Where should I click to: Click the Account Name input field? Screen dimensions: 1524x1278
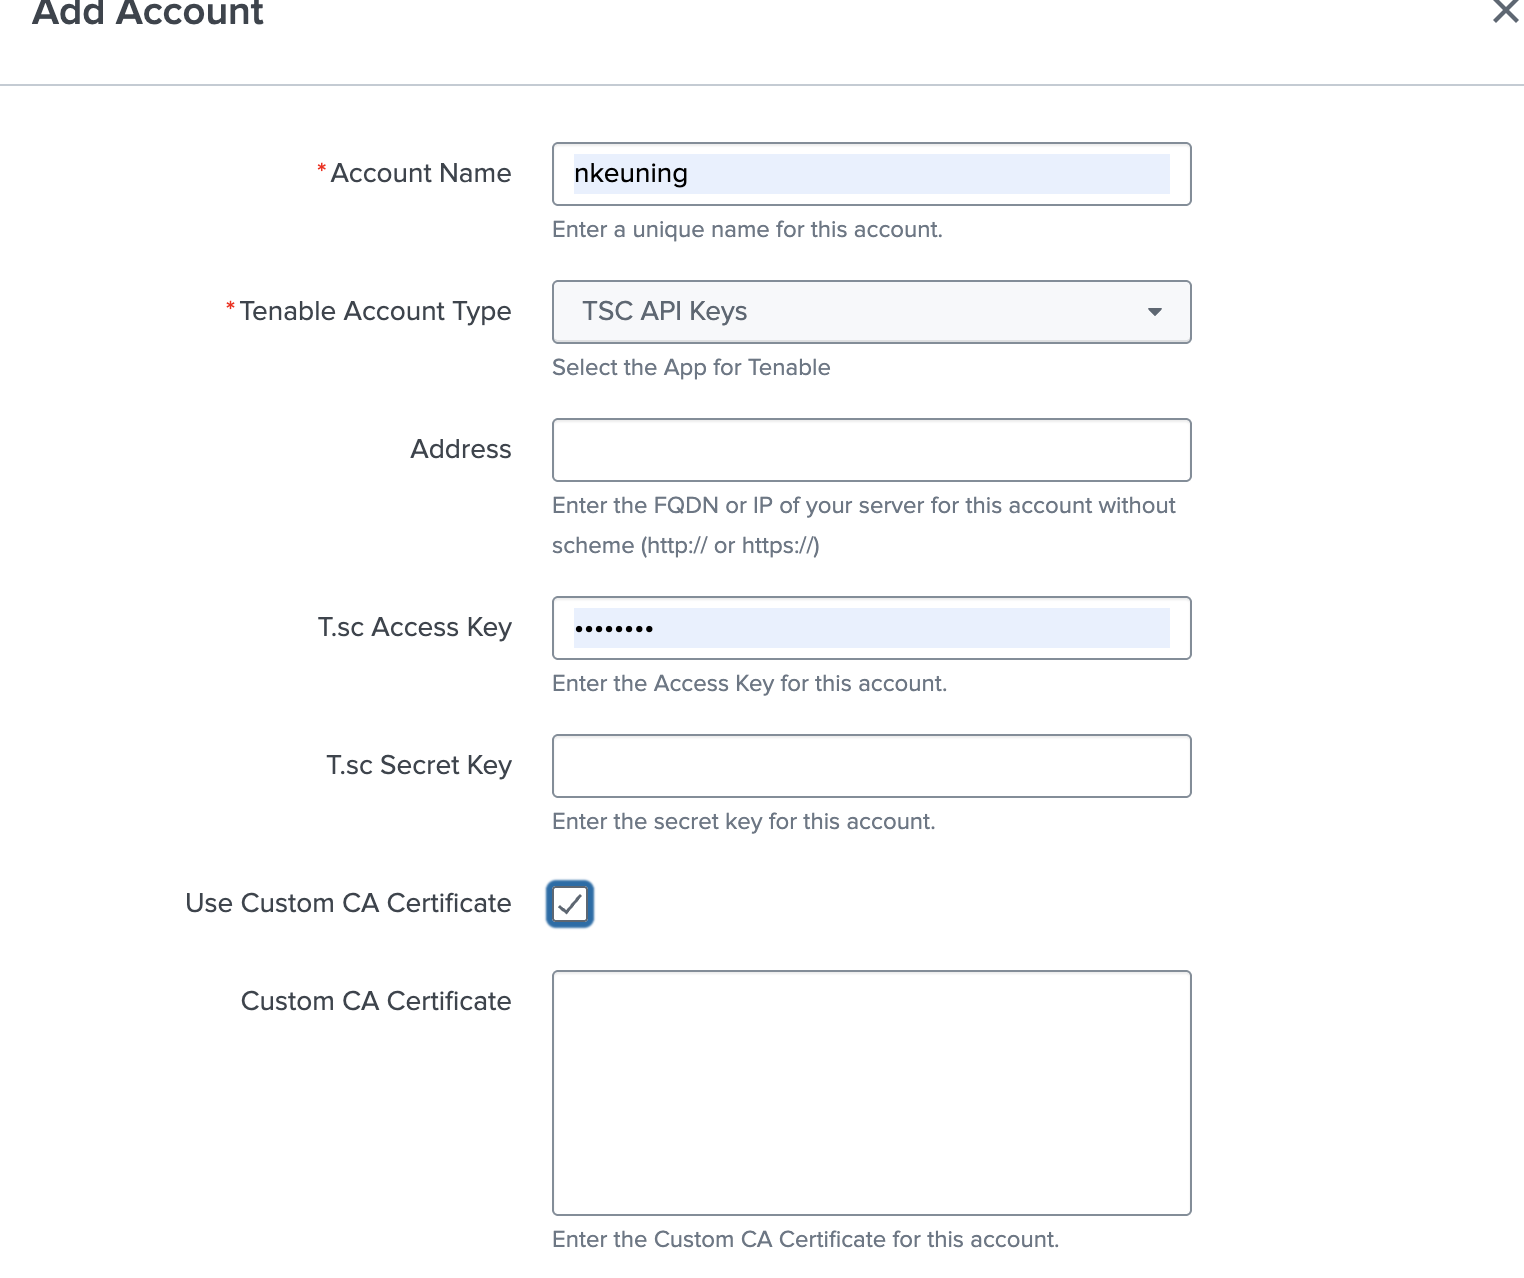[x=870, y=174]
